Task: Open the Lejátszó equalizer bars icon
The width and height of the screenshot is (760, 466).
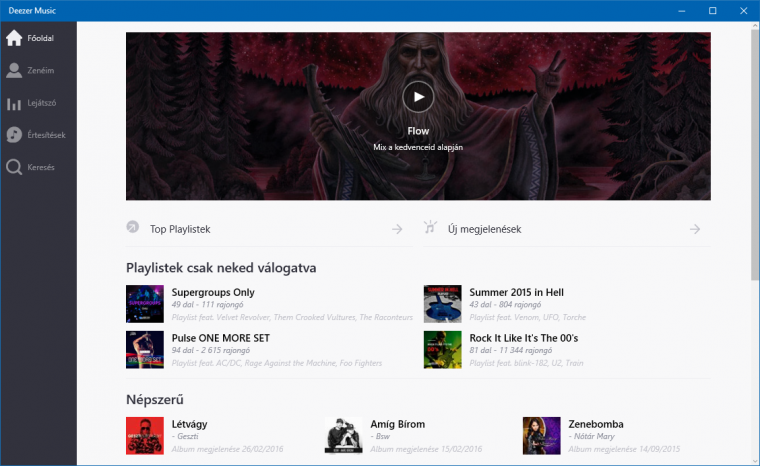Action: tap(14, 103)
